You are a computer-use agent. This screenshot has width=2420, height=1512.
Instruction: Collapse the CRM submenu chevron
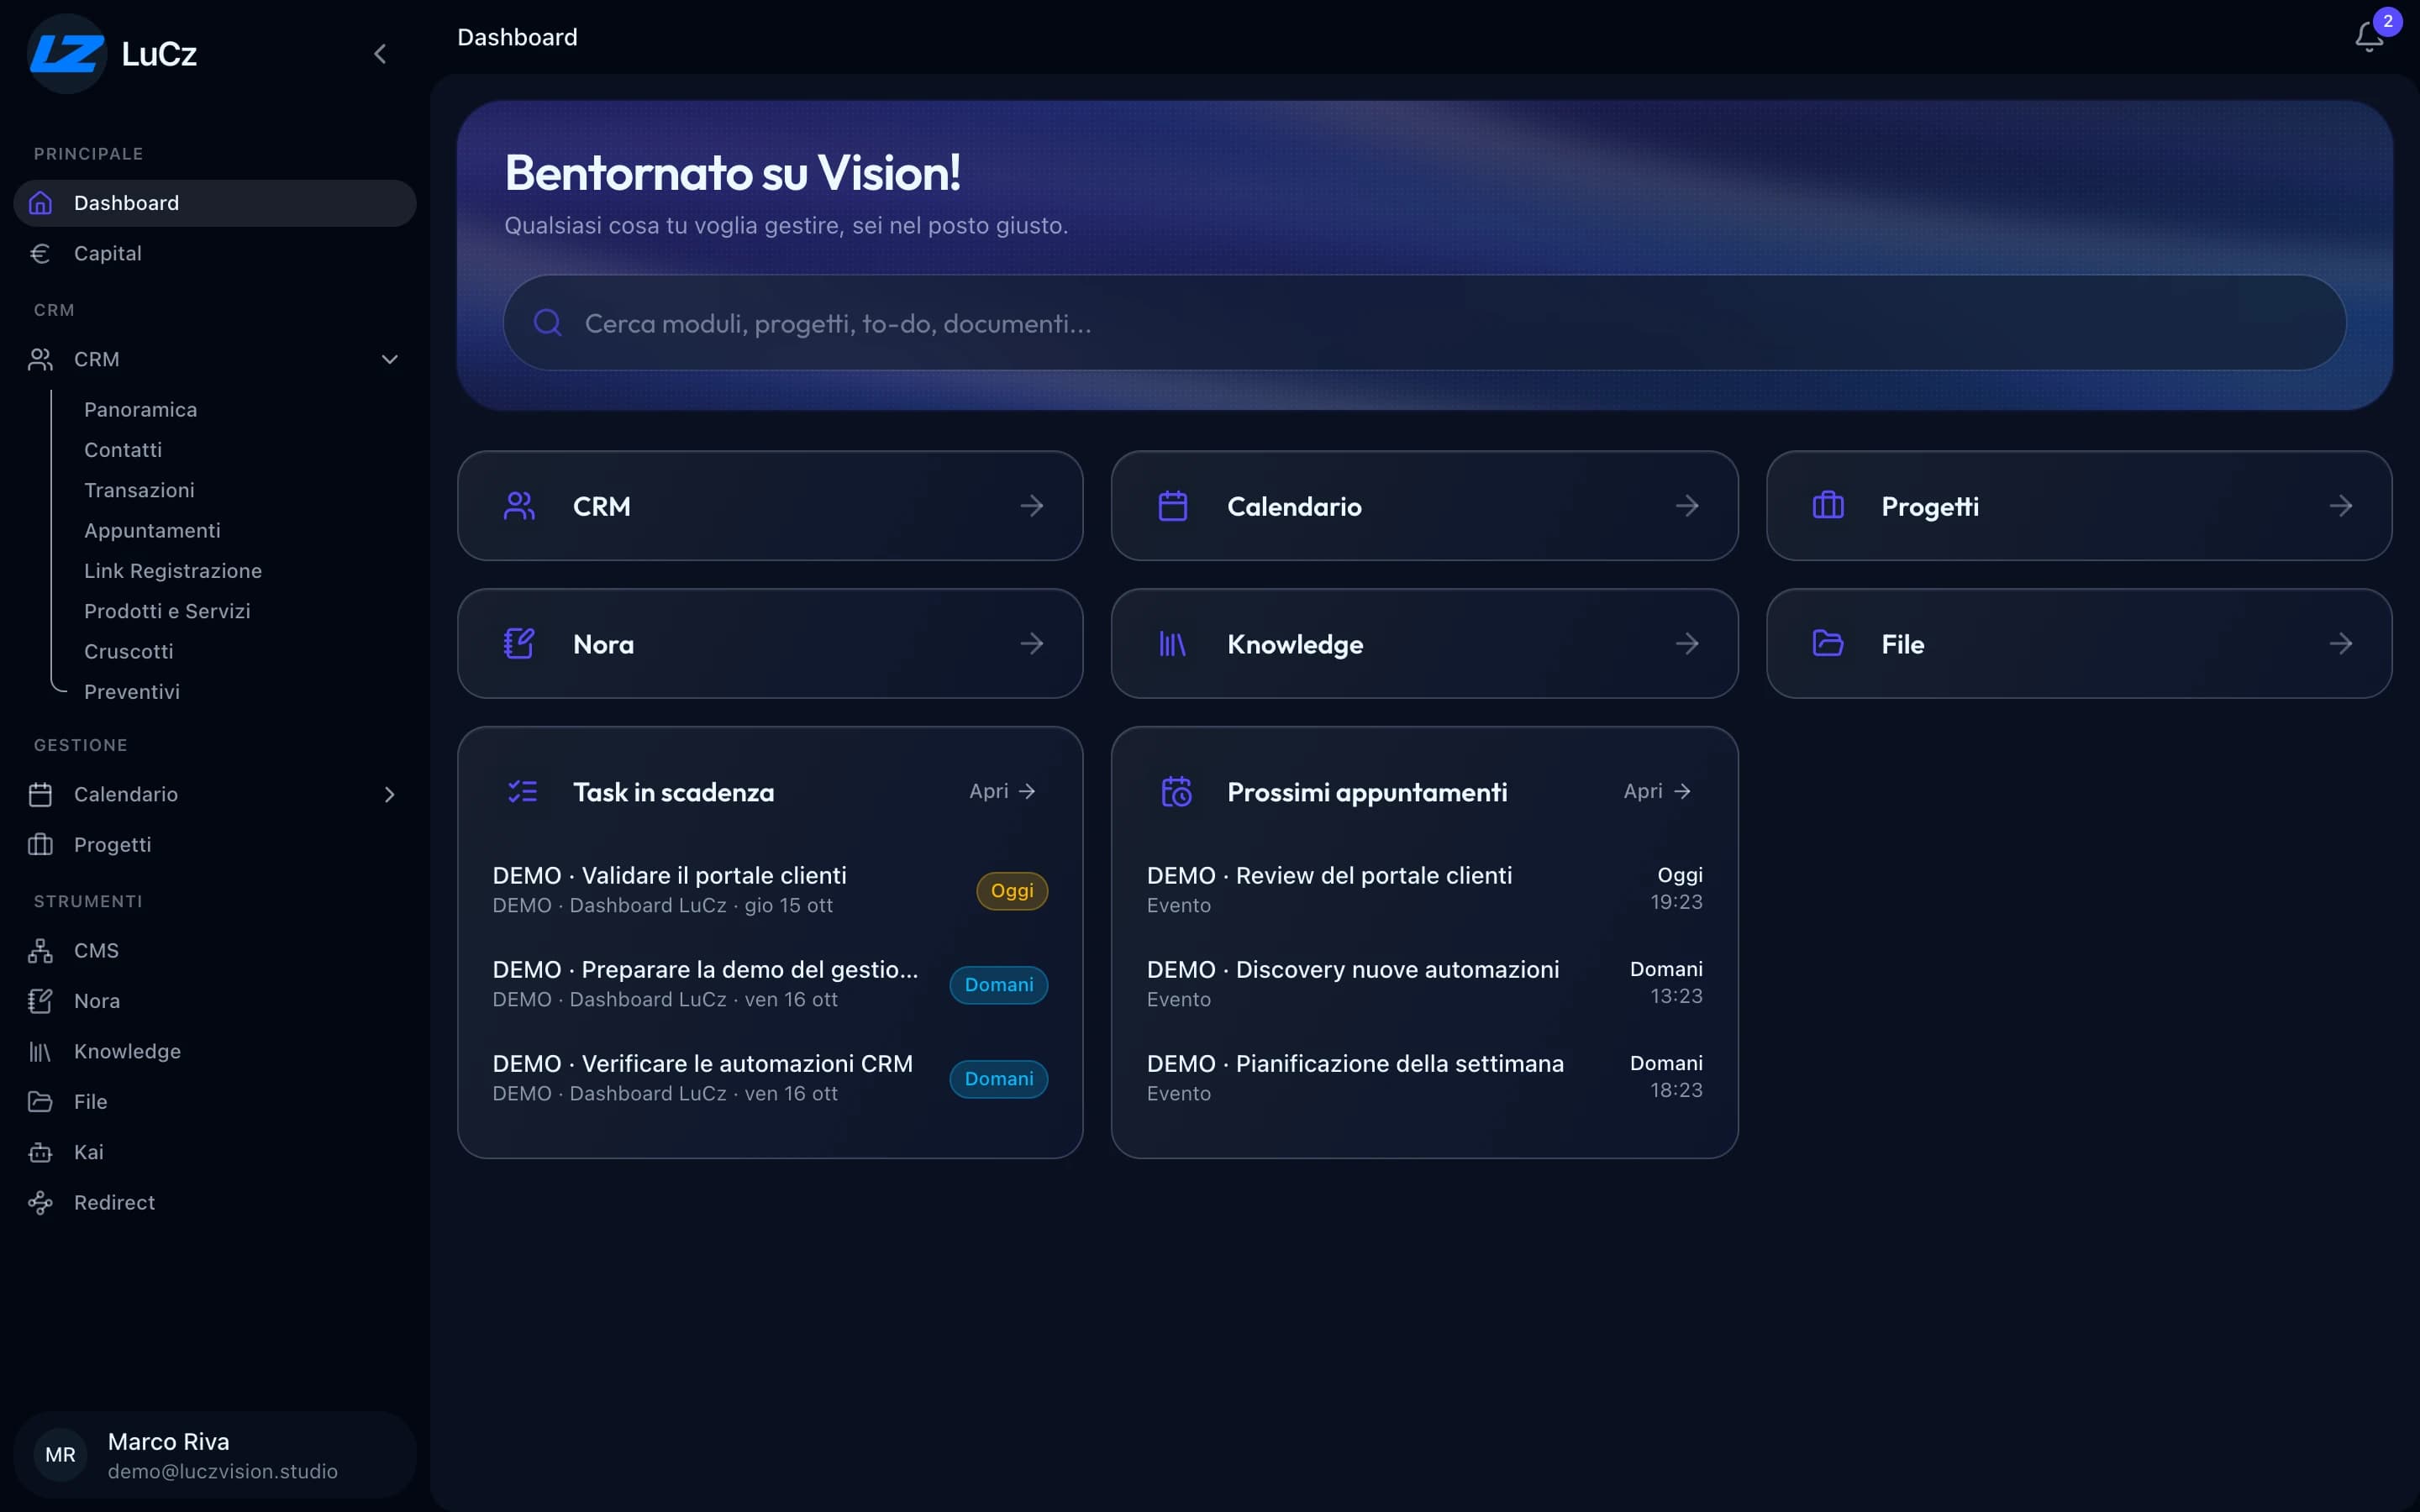390,359
